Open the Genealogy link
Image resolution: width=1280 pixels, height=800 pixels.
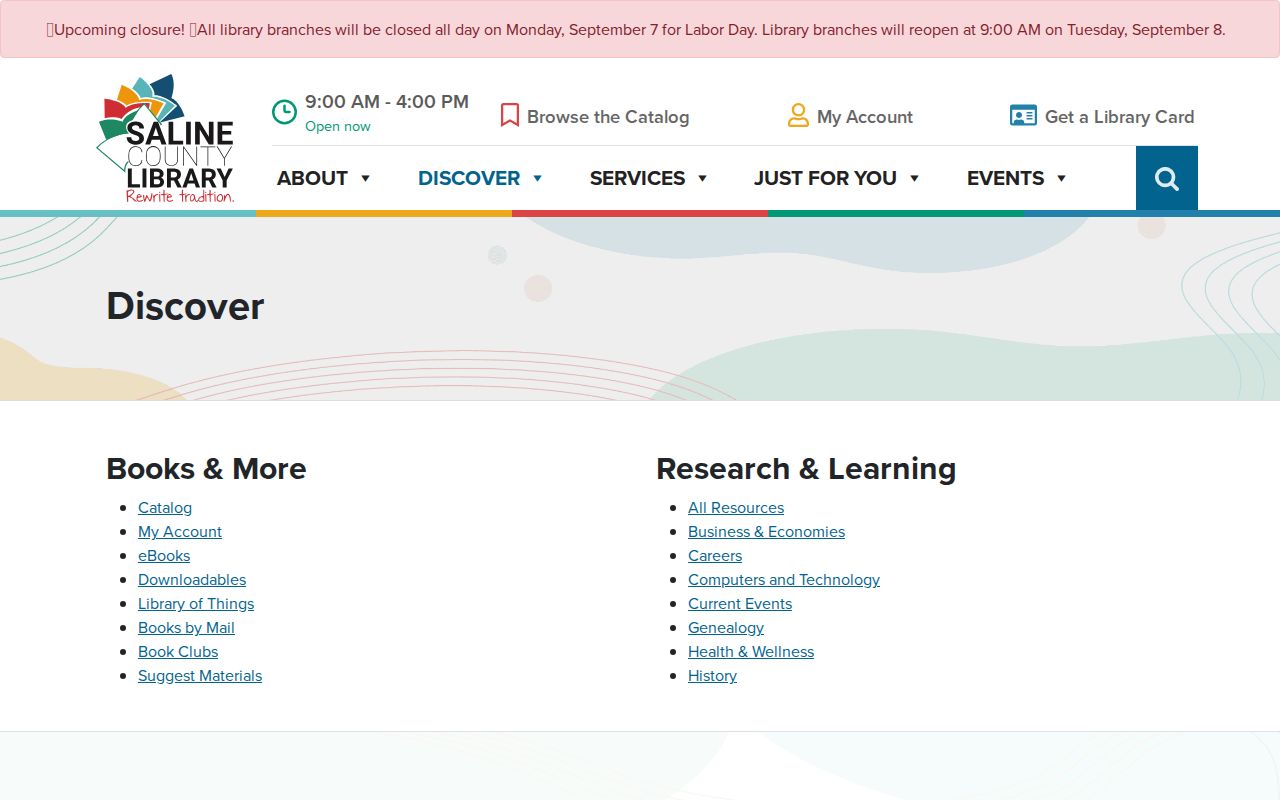tap(726, 628)
